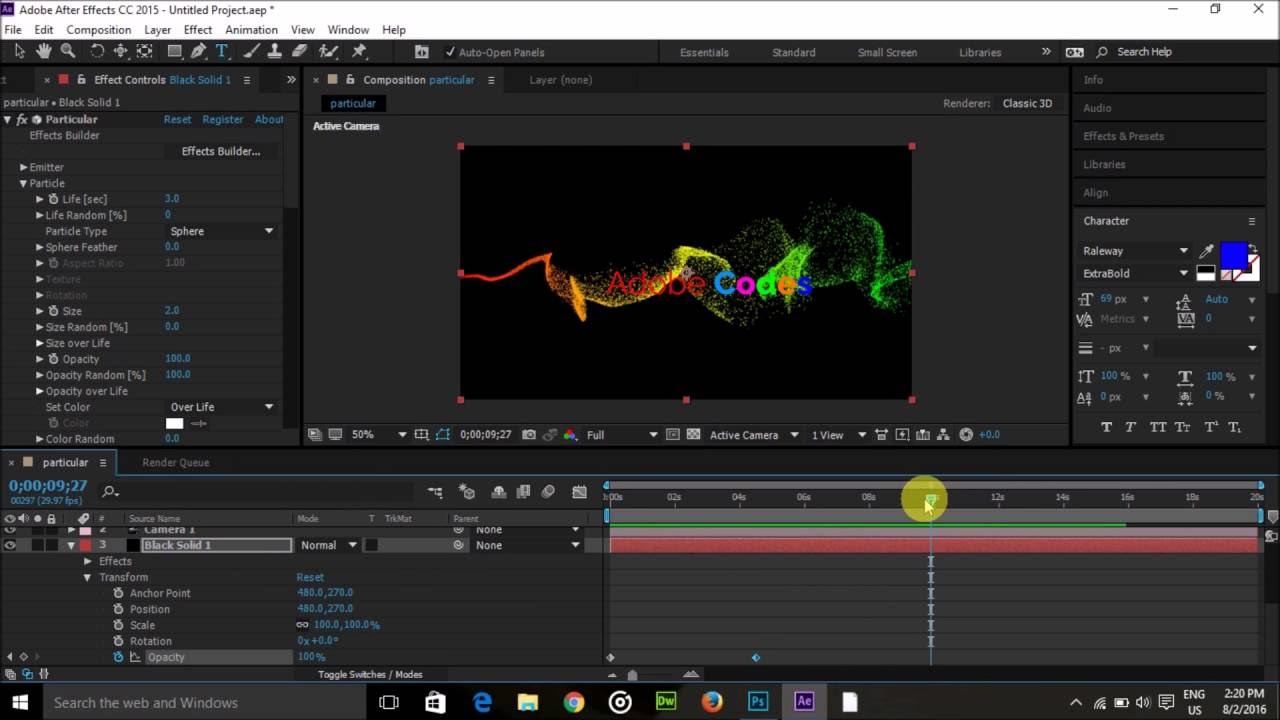Screen dimensions: 1280x720
Task: Click the blue fill color swatch
Action: pos(1233,254)
